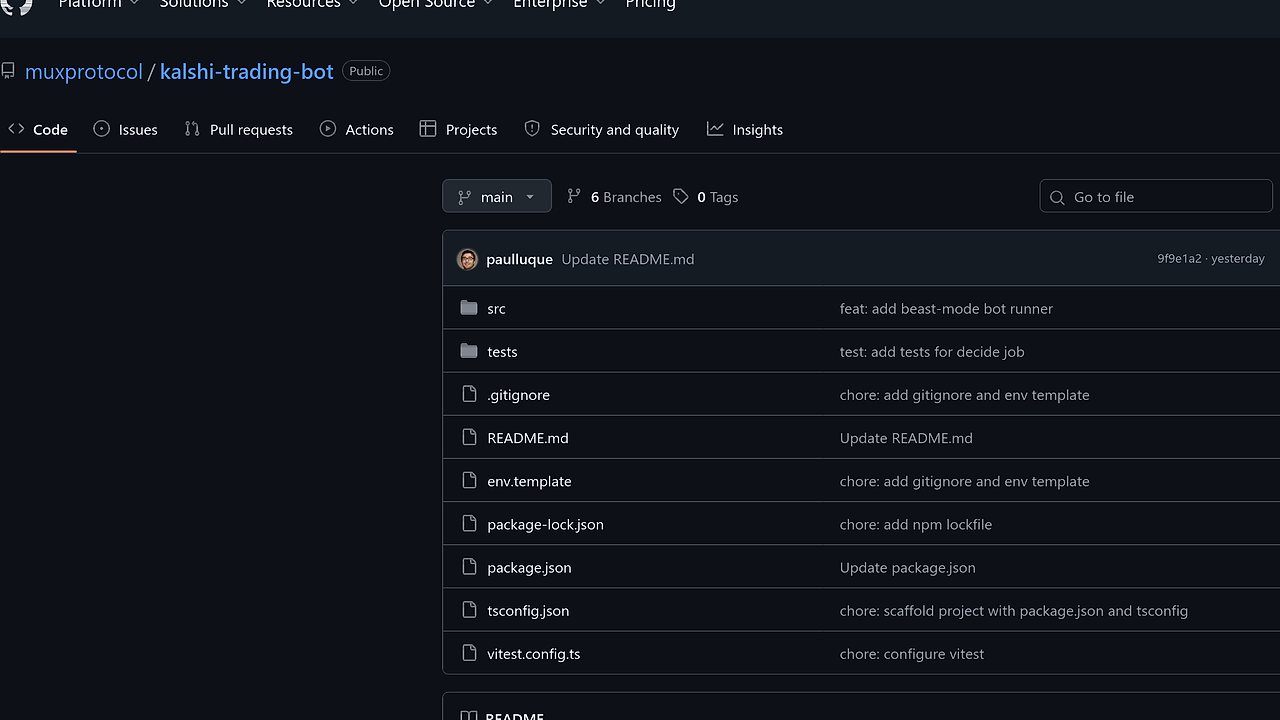Focus the Go to file search field

click(1156, 196)
